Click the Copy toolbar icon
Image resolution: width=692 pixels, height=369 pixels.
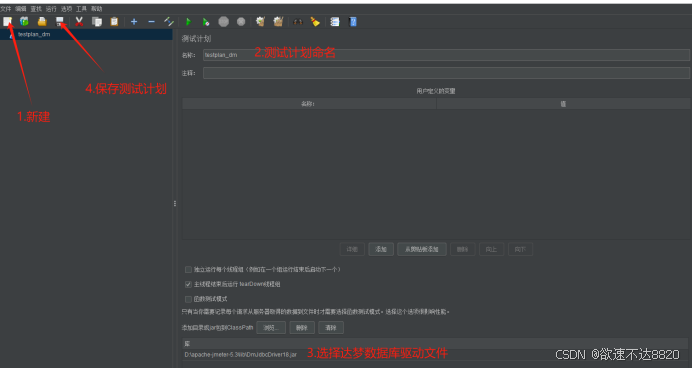[97, 21]
